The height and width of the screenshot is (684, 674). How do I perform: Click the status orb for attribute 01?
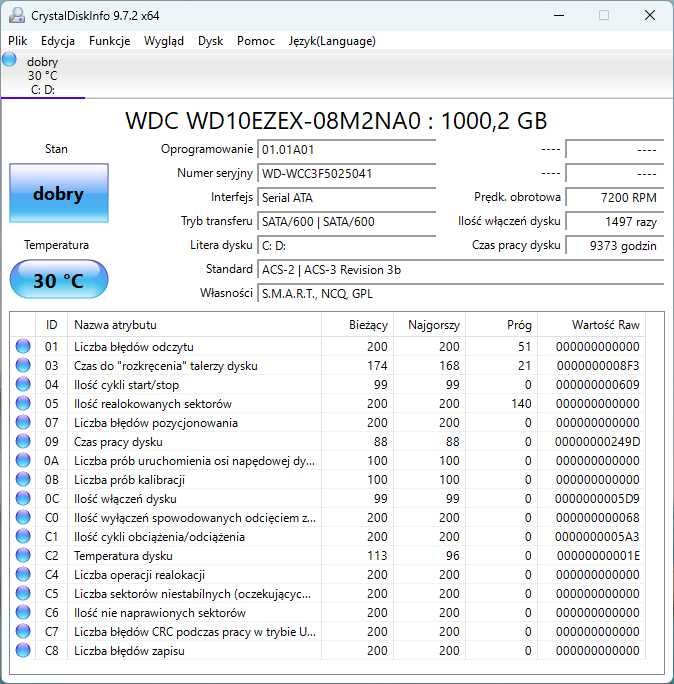click(23, 346)
